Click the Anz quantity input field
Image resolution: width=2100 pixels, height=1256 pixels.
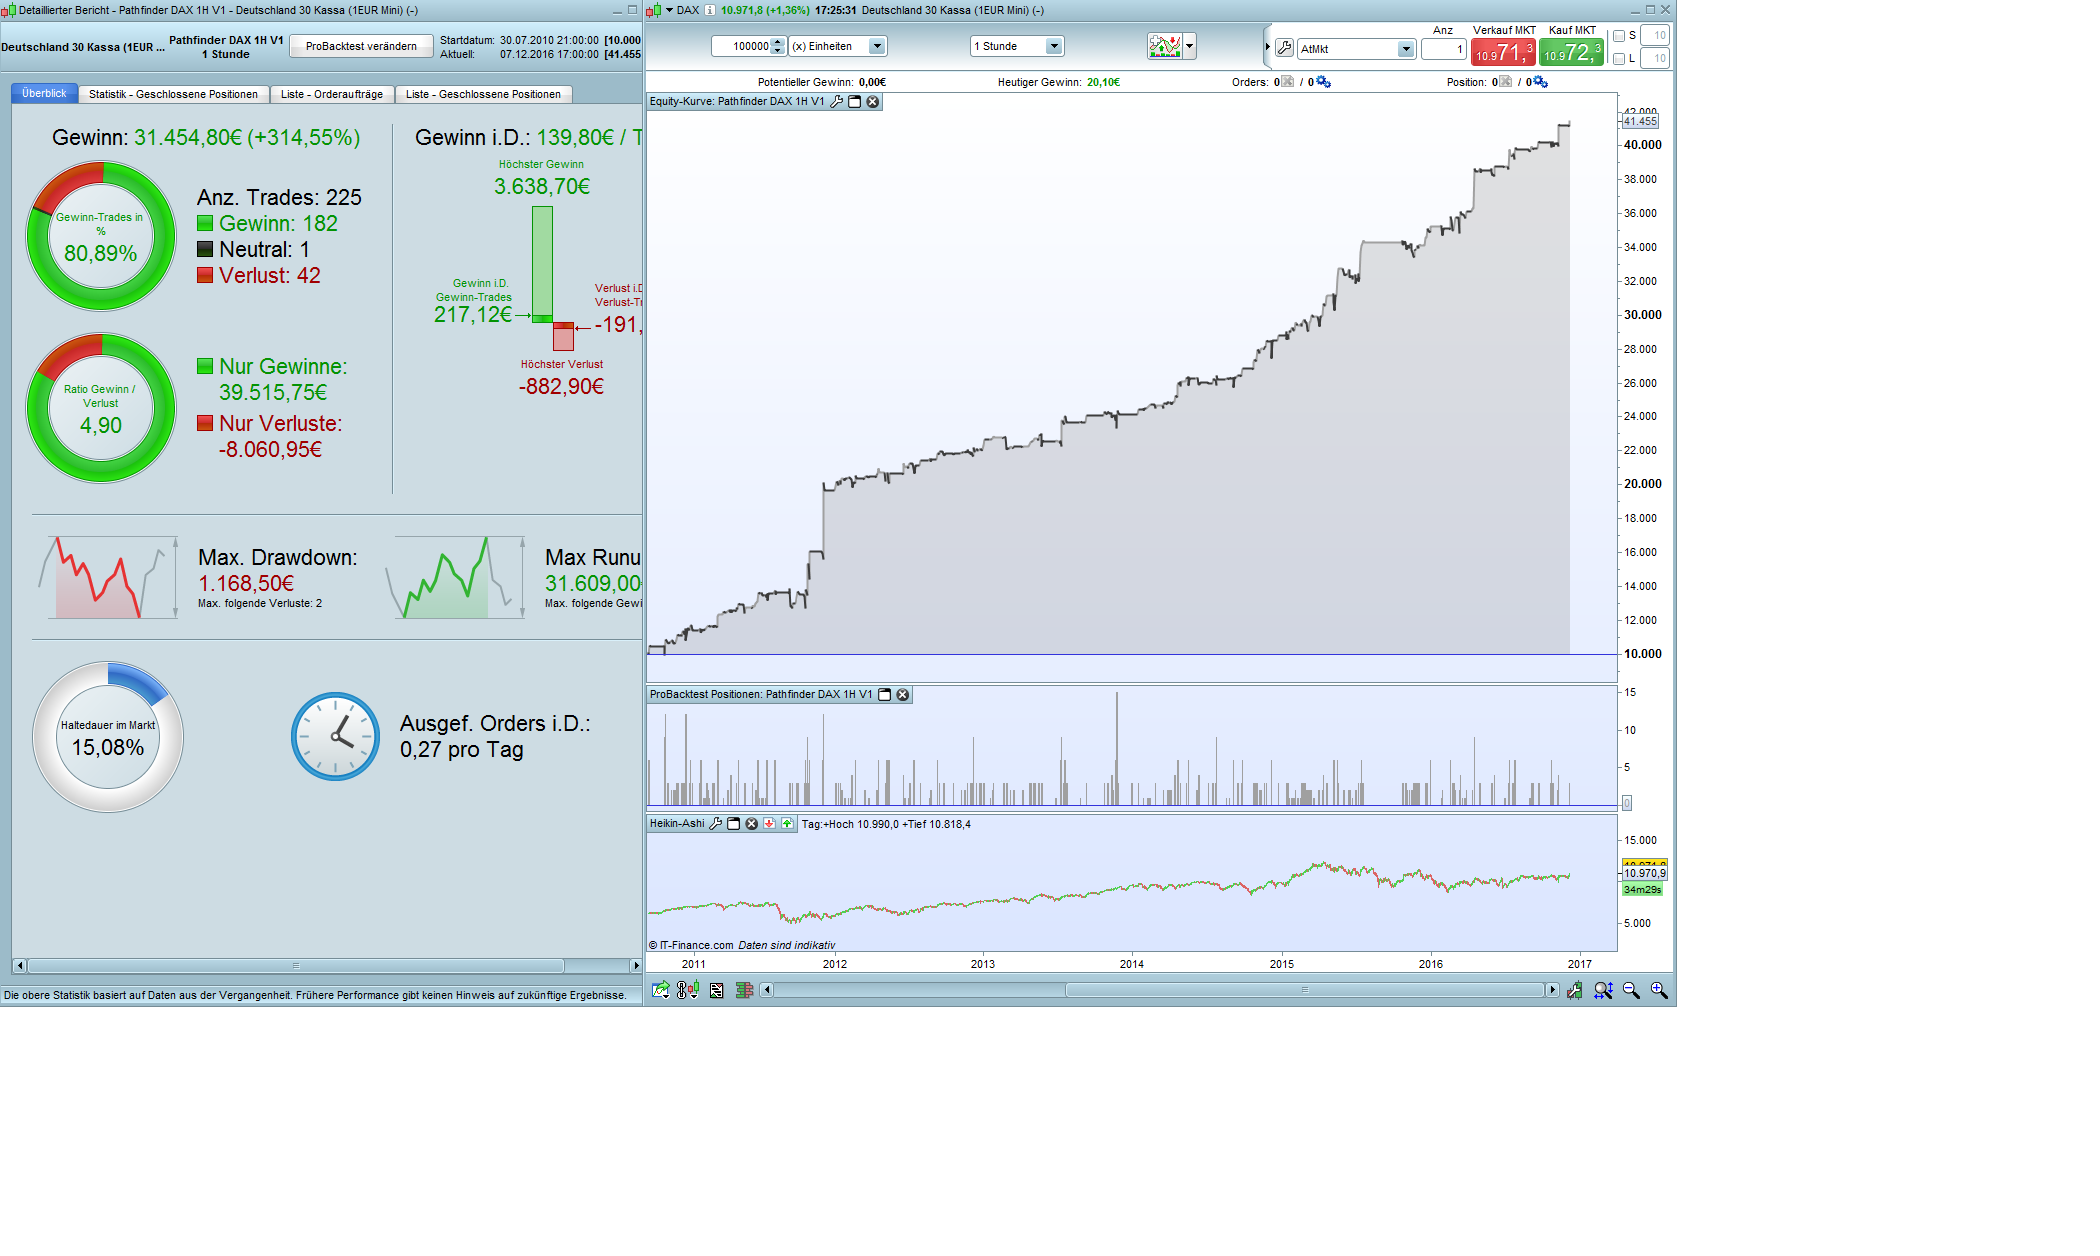1443,49
